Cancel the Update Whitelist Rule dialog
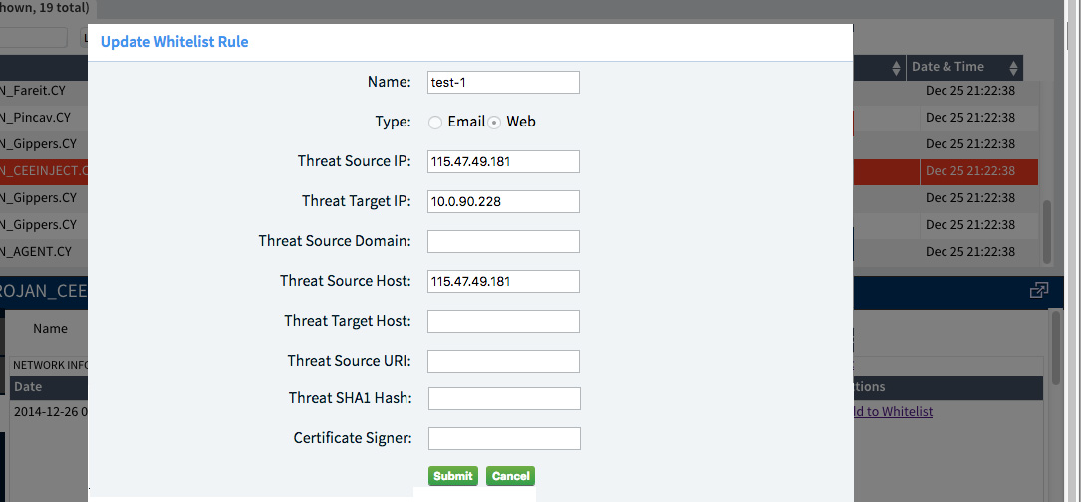 point(510,476)
